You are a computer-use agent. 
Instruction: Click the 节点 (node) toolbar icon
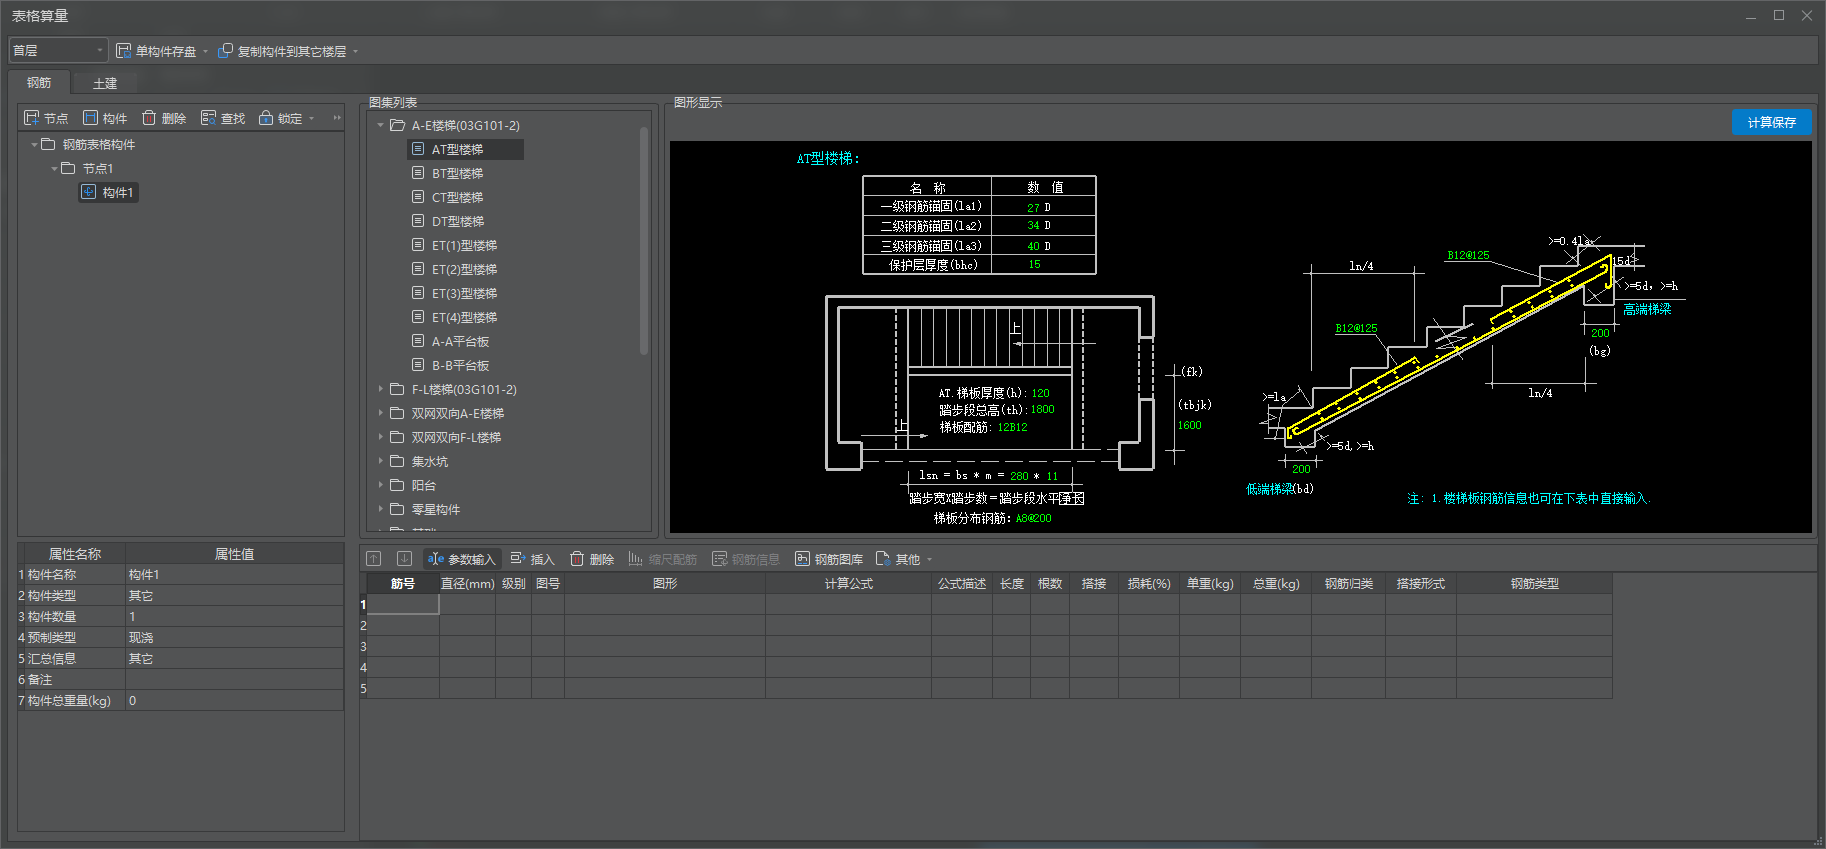point(32,118)
